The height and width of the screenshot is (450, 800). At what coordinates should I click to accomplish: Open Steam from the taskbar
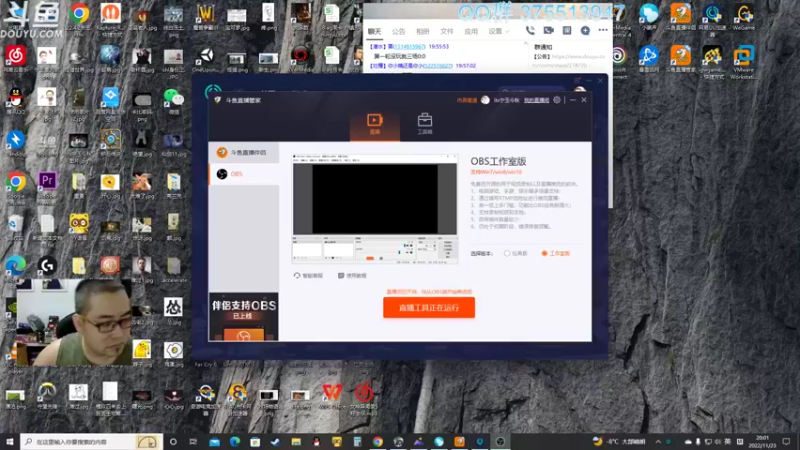[x=276, y=442]
